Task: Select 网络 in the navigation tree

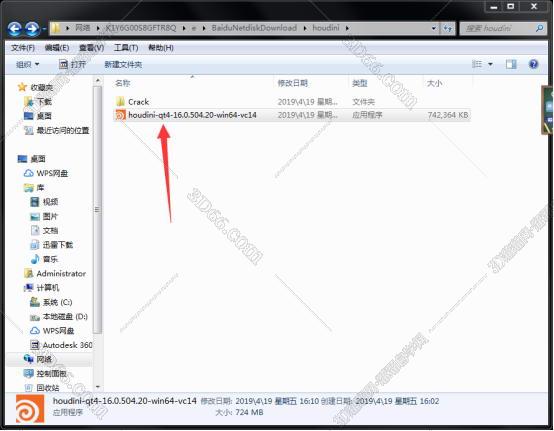Action: pos(44,360)
